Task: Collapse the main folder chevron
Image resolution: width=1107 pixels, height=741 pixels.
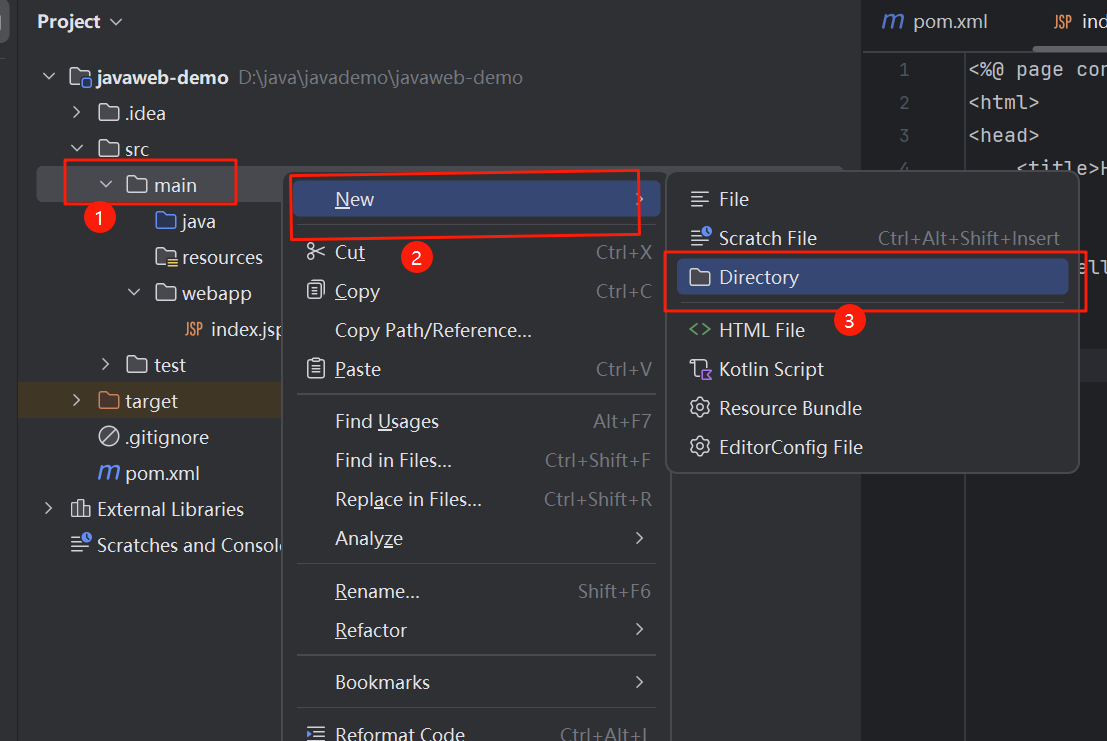Action: (x=106, y=184)
